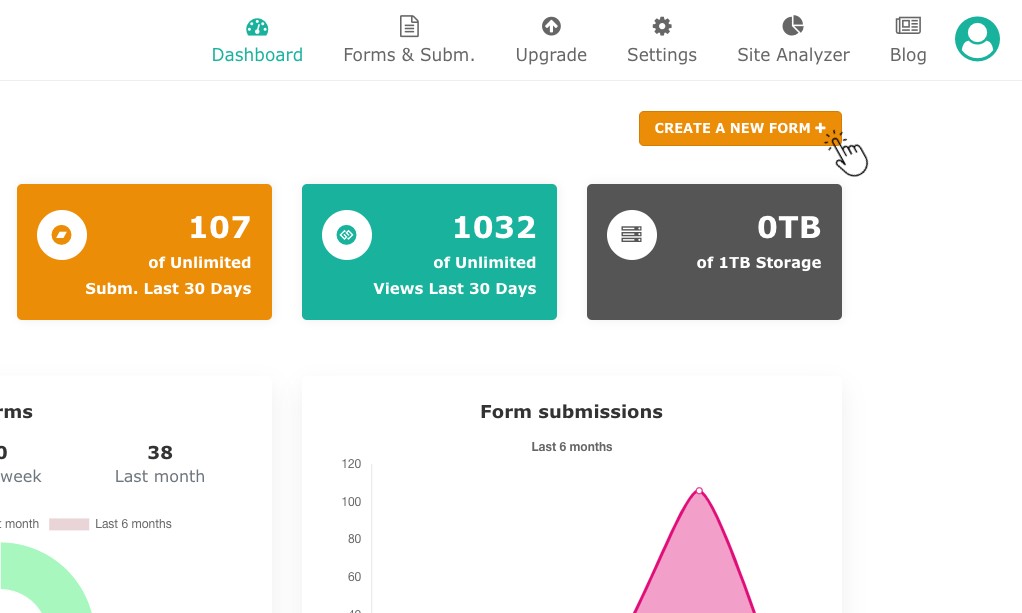This screenshot has height=613, width=1022.
Task: Click the submissions icon in orange card
Action: click(62, 235)
